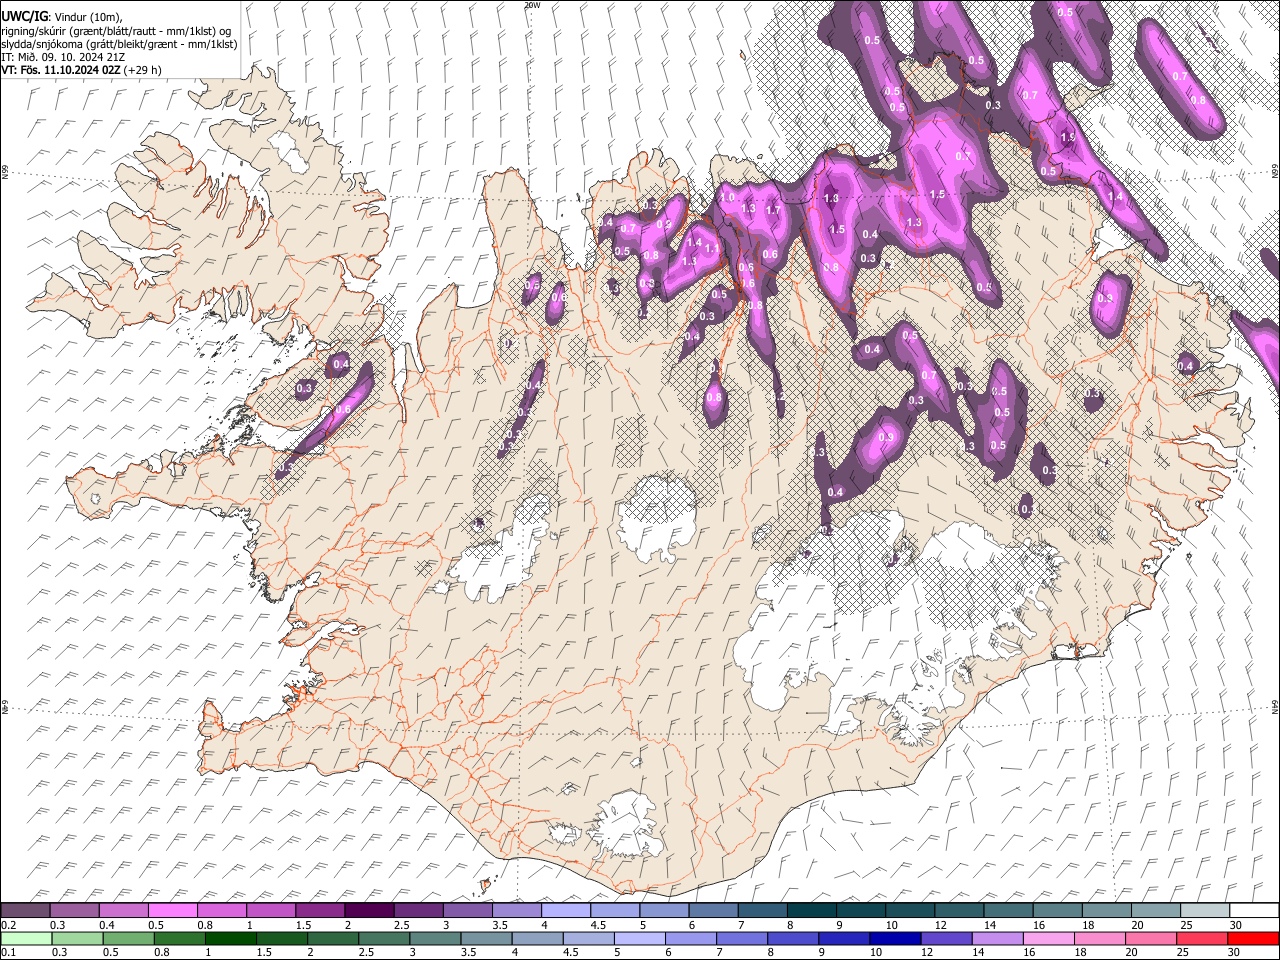Image resolution: width=1280 pixels, height=960 pixels.
Task: Click the 'VT: Fös. 11.10.2024 02Z (+29 h)' line
Action: click(x=82, y=70)
